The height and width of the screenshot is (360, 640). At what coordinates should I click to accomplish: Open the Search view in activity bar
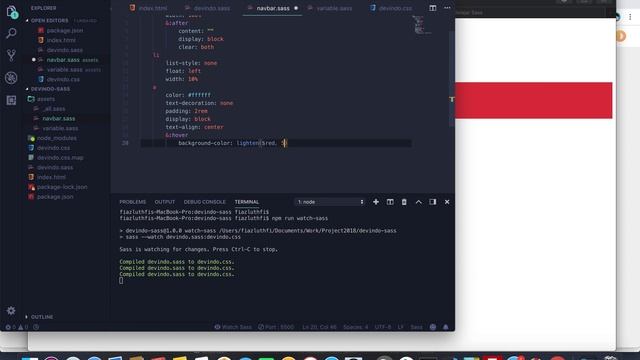coord(11,33)
